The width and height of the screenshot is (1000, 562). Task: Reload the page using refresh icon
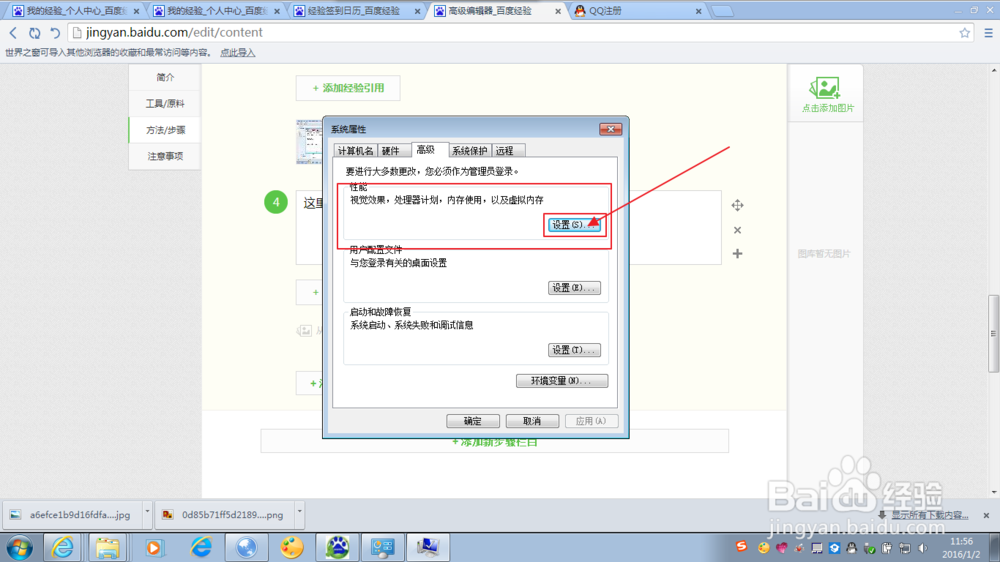click(x=34, y=33)
